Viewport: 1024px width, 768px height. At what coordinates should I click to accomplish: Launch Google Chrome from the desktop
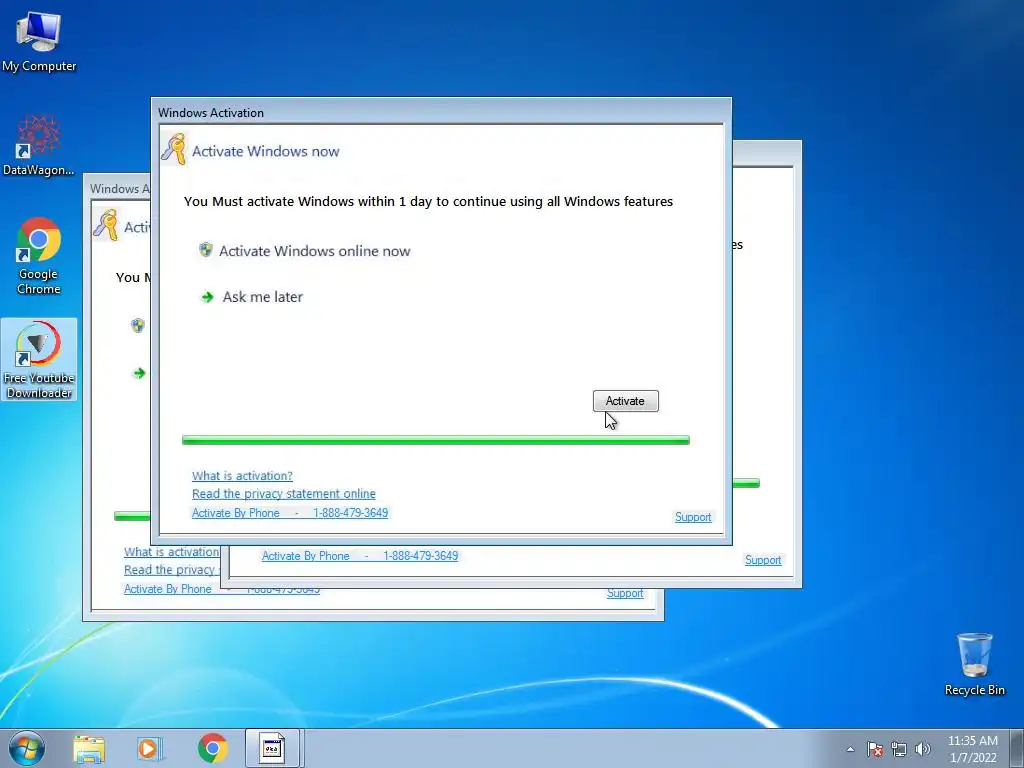click(39, 255)
